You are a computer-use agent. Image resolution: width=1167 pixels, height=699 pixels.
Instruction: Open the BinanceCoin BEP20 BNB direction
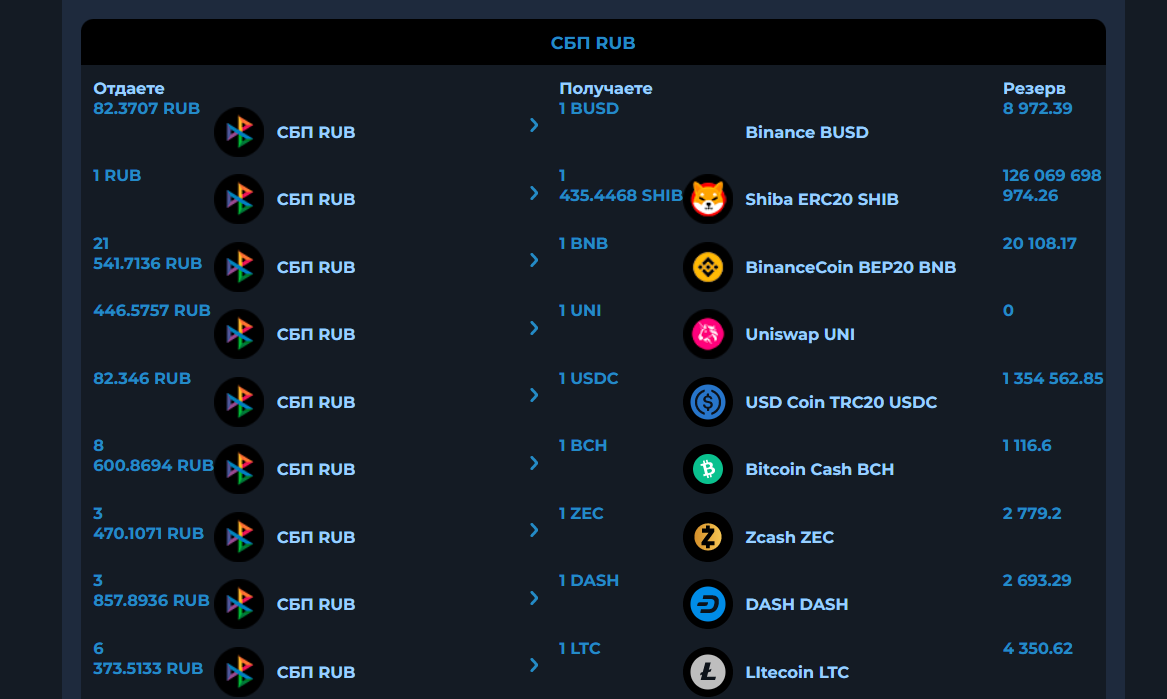pyautogui.click(x=851, y=267)
